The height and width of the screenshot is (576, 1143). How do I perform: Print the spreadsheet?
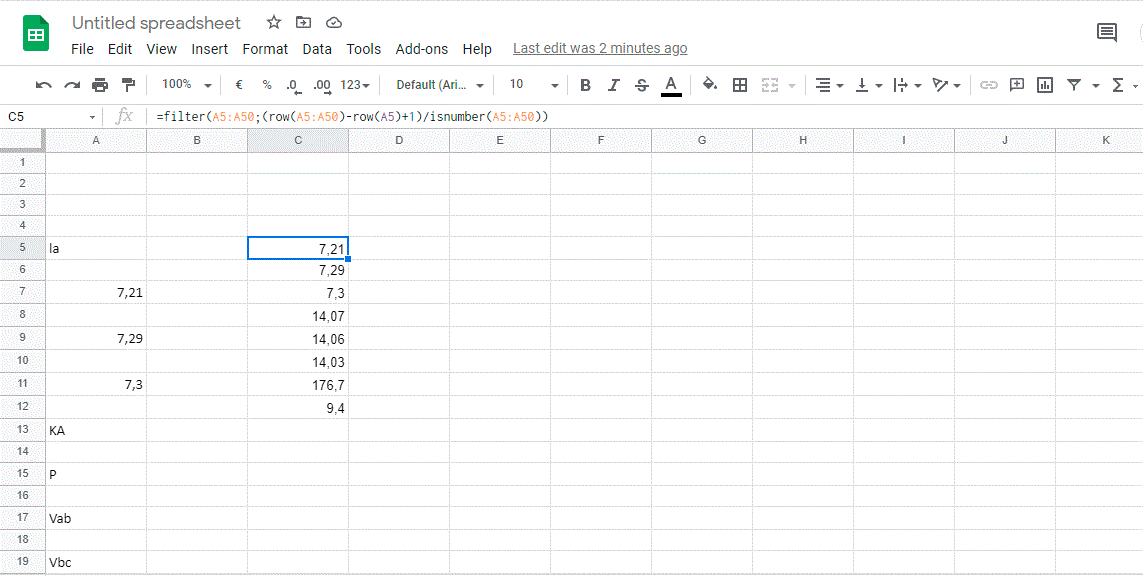[x=100, y=85]
